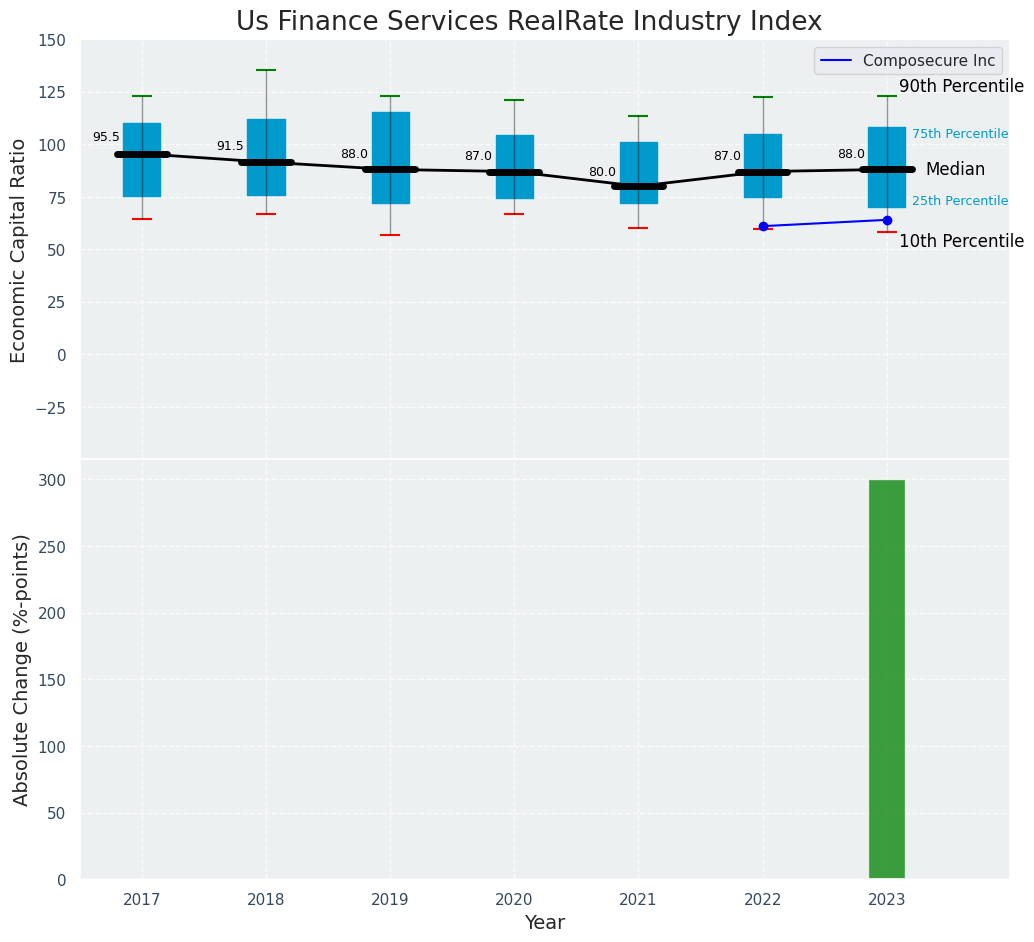The height and width of the screenshot is (942, 1034).
Task: Select the 2017 tick on the year axis
Action: (142, 900)
